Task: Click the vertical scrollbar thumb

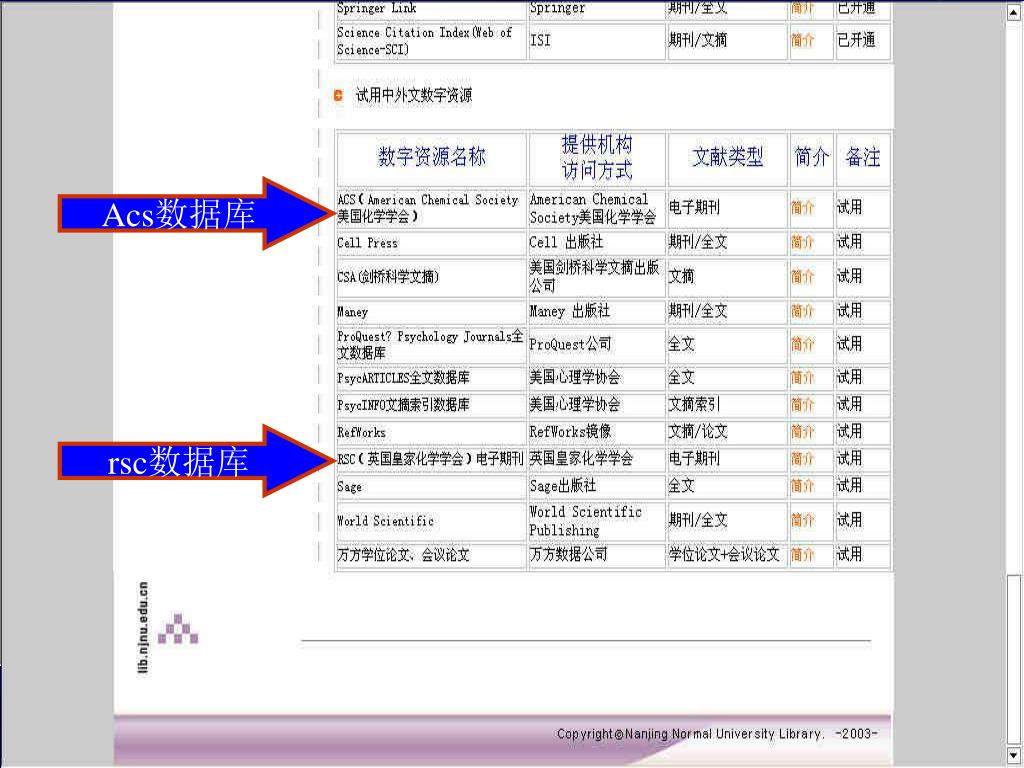Action: pyautogui.click(x=1014, y=660)
